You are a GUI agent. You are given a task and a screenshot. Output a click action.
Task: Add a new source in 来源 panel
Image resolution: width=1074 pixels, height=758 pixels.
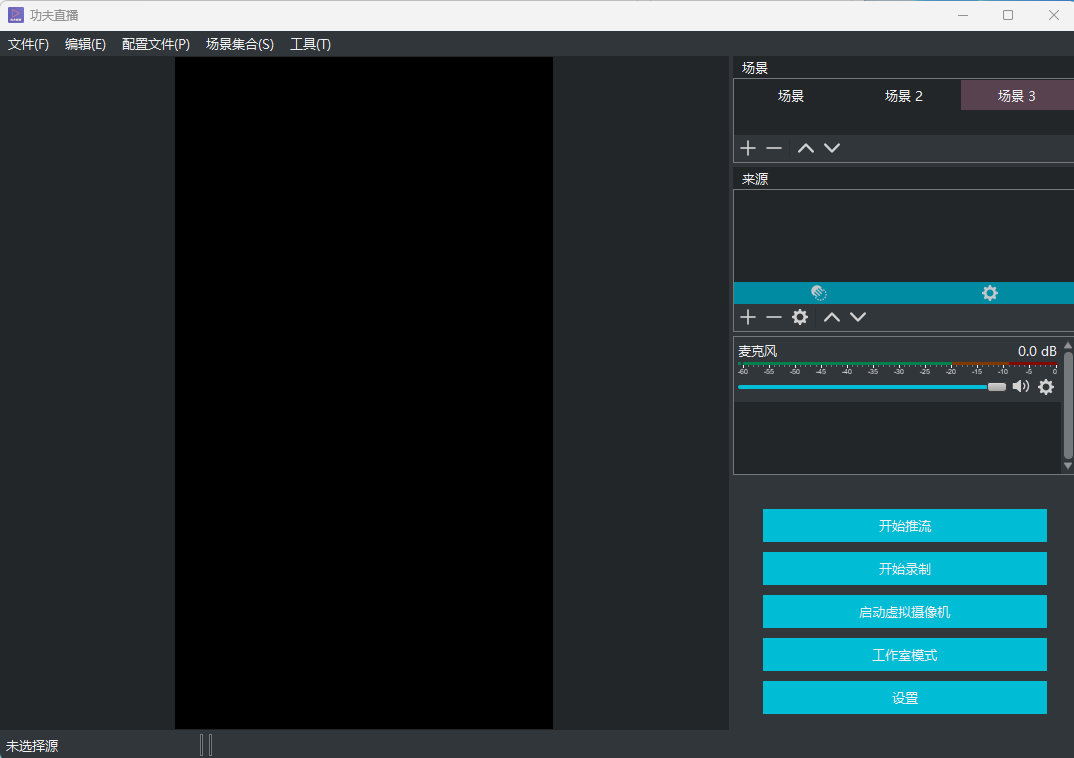(x=747, y=317)
